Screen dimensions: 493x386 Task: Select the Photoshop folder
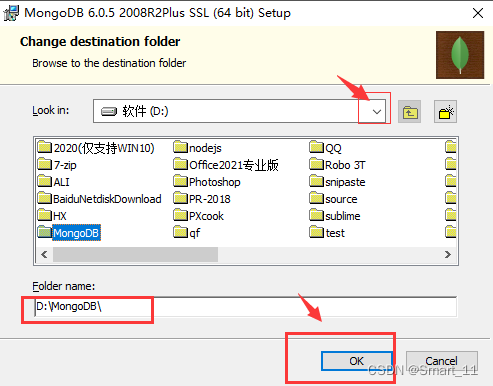[207, 182]
